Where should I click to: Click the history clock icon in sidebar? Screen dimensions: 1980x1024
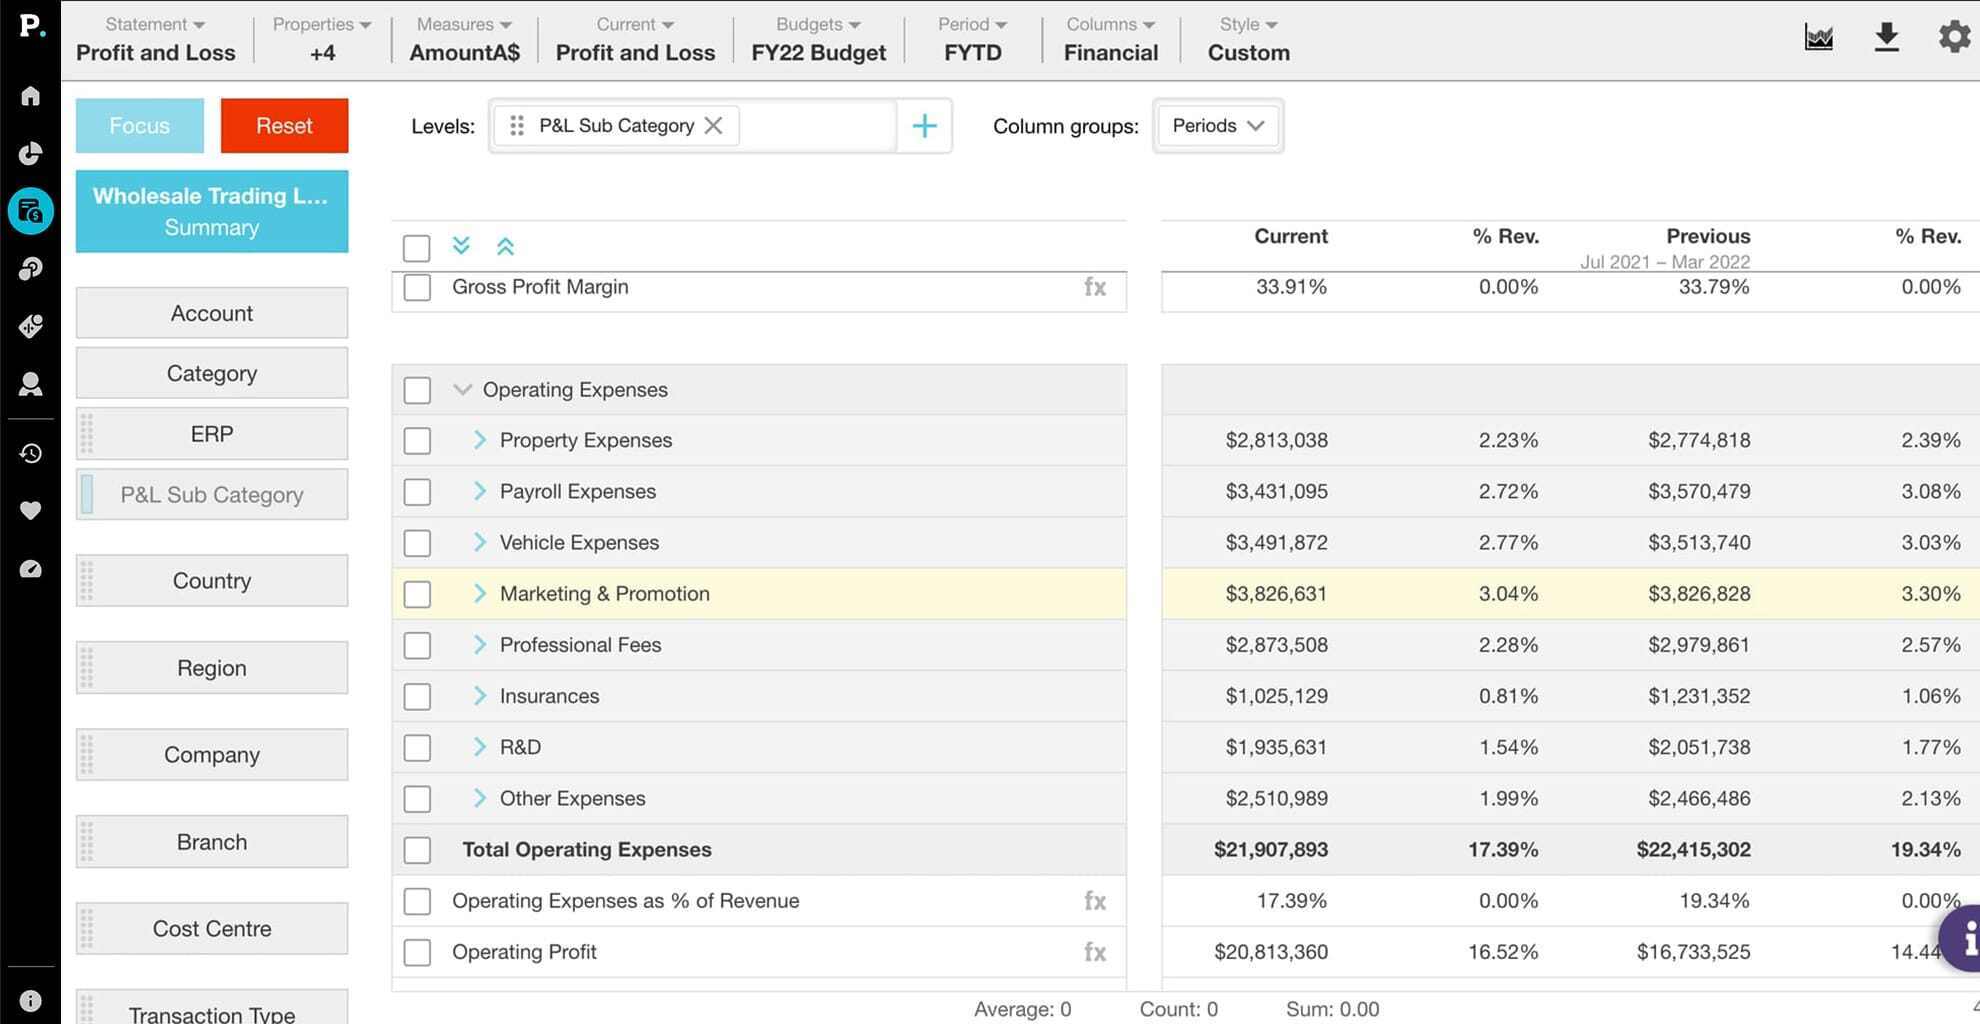coord(30,453)
